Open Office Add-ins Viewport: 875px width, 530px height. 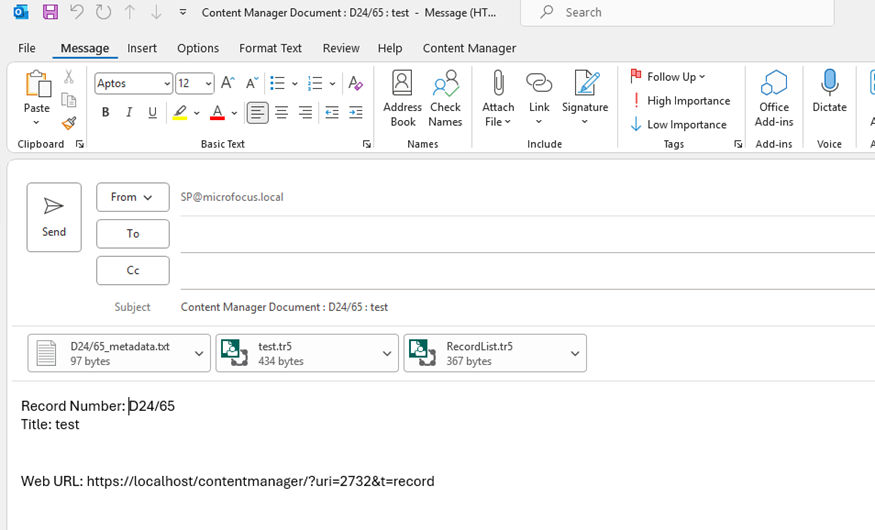point(774,99)
